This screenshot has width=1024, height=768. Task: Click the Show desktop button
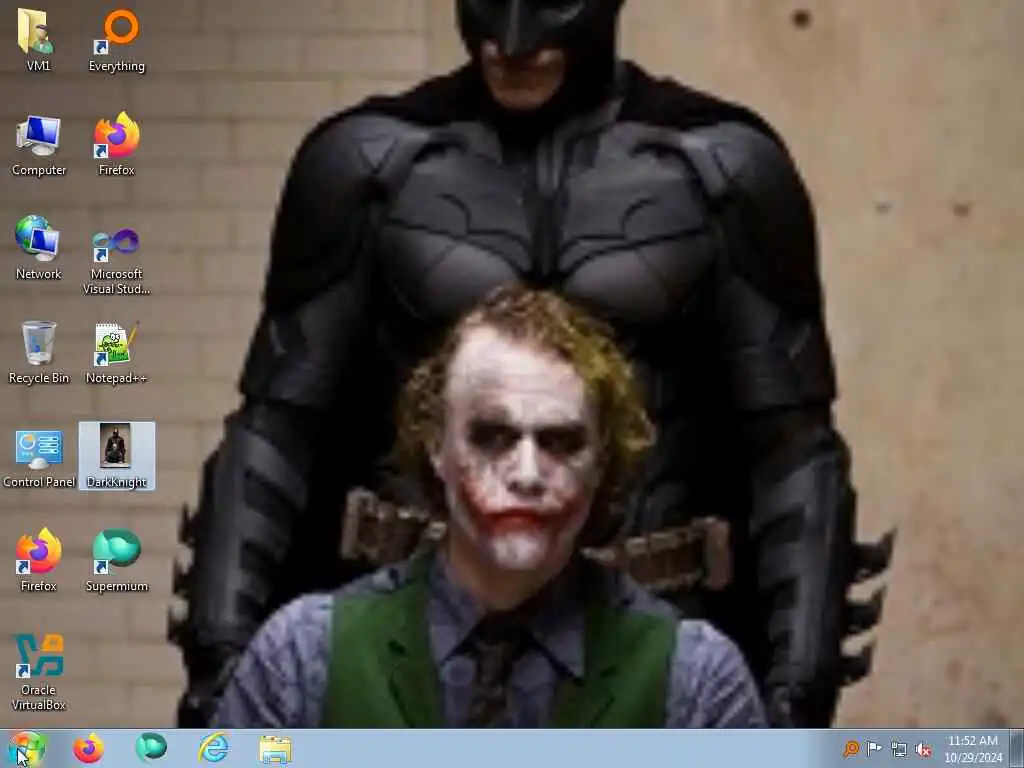[1017, 748]
